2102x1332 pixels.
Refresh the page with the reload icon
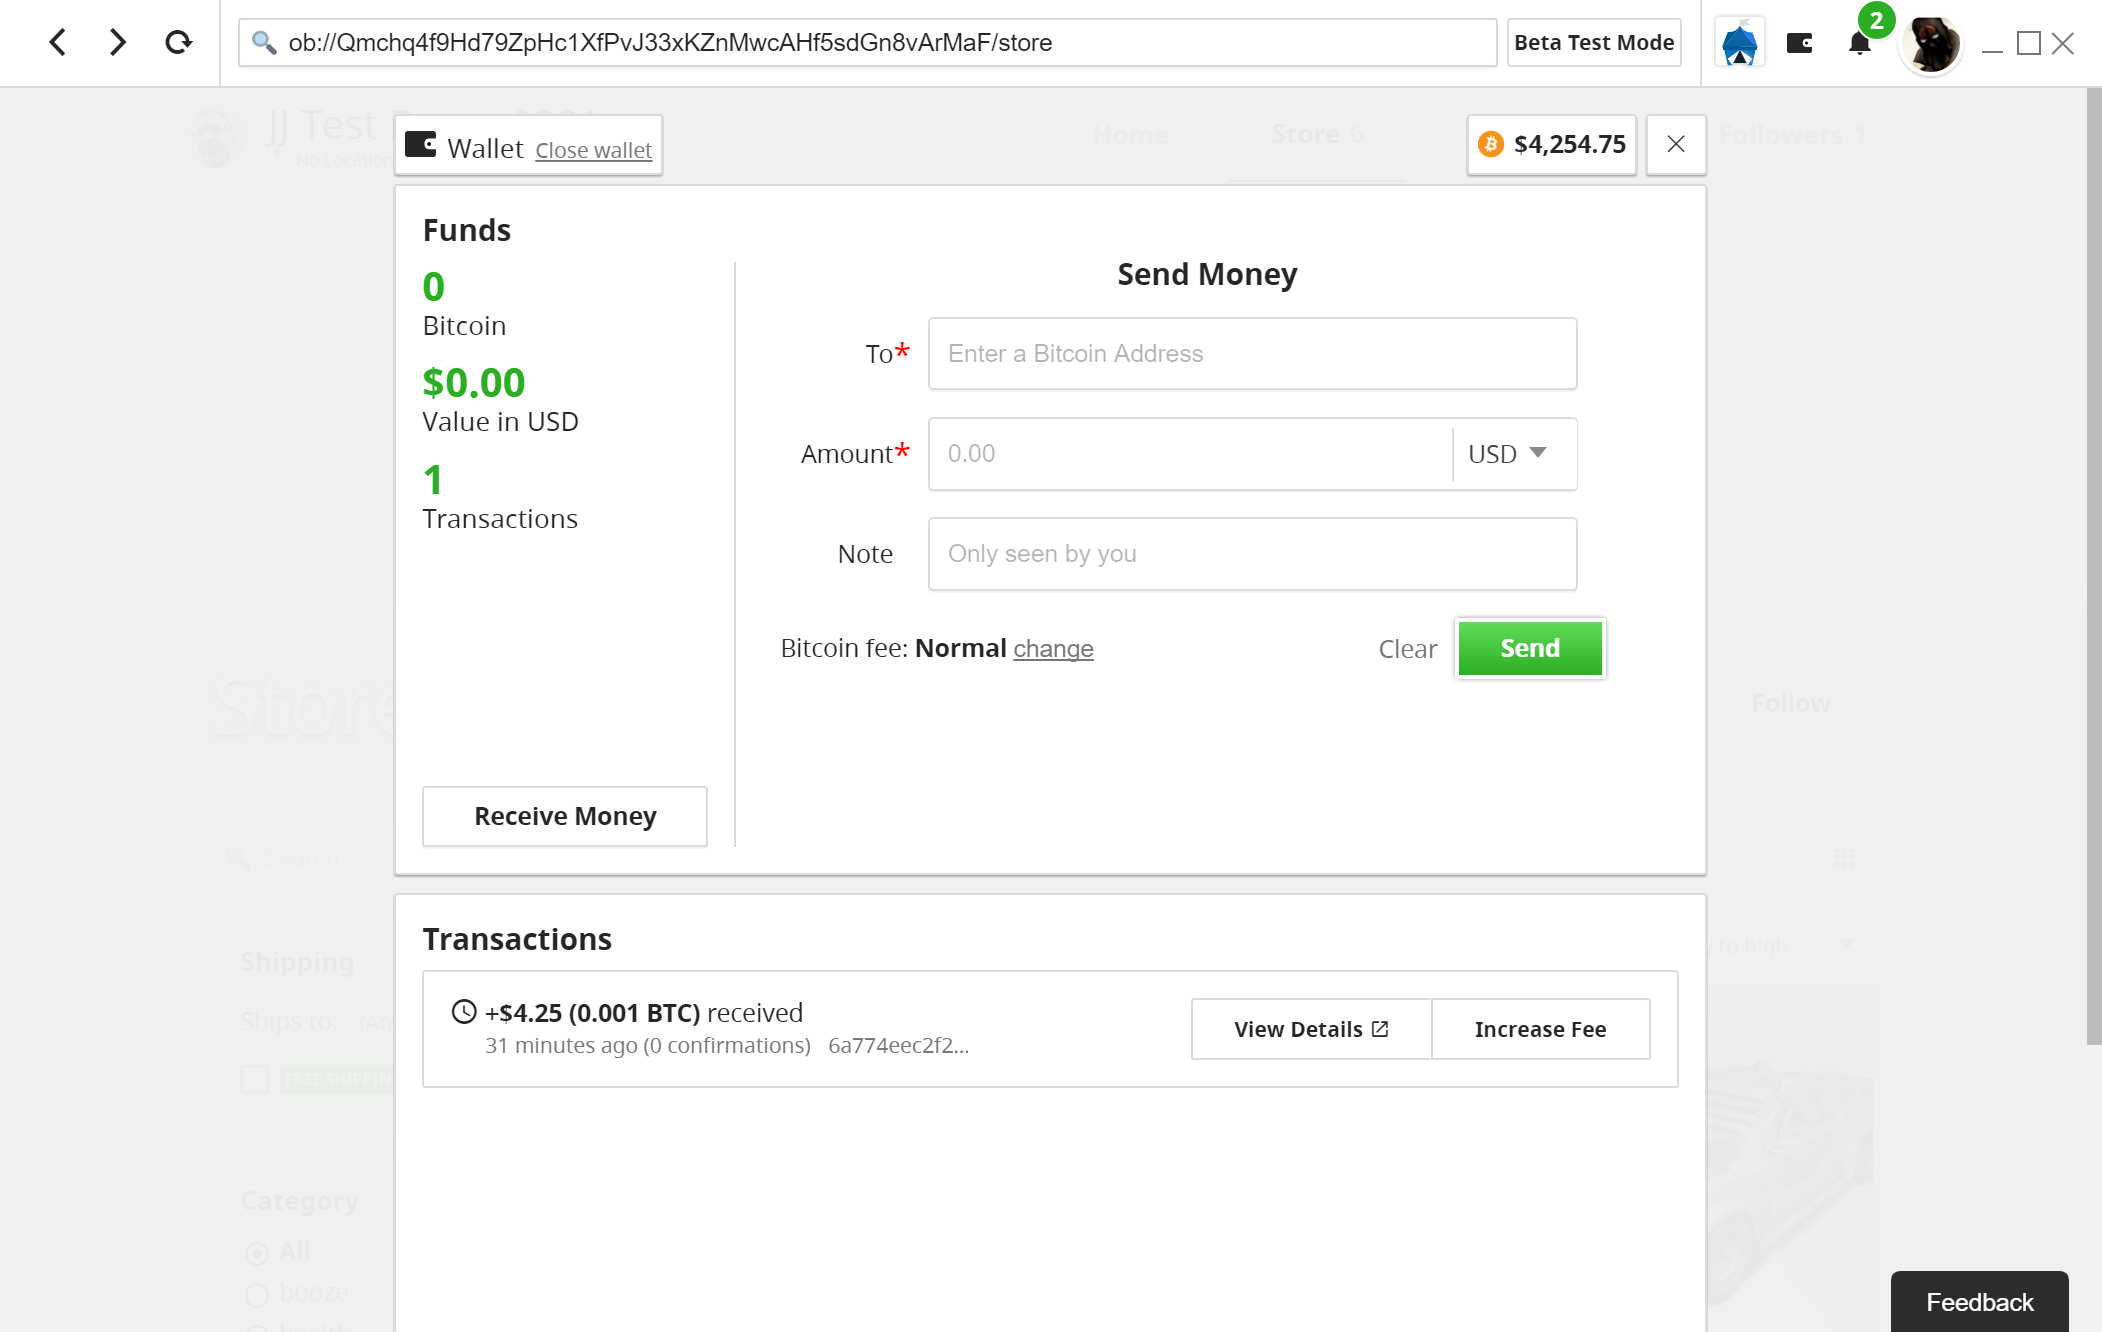tap(178, 42)
